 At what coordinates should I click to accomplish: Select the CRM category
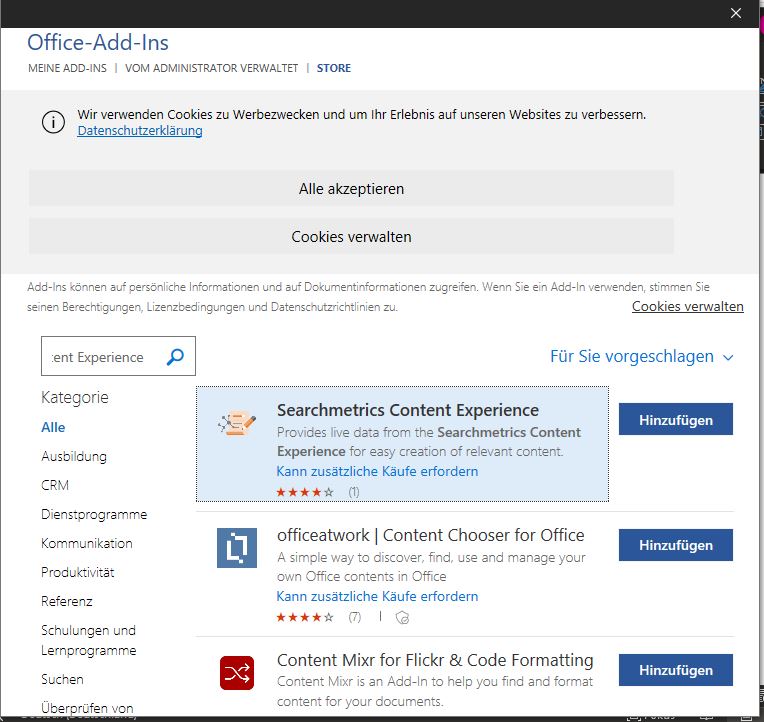pos(55,485)
